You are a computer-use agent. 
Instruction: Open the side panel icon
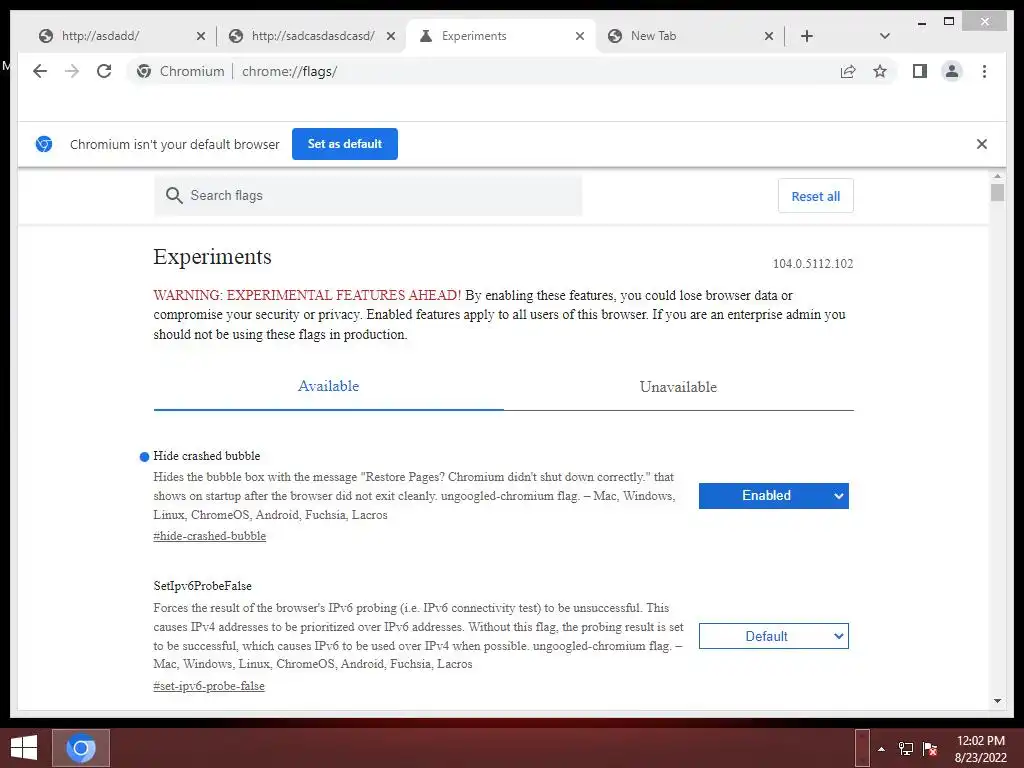tap(920, 71)
